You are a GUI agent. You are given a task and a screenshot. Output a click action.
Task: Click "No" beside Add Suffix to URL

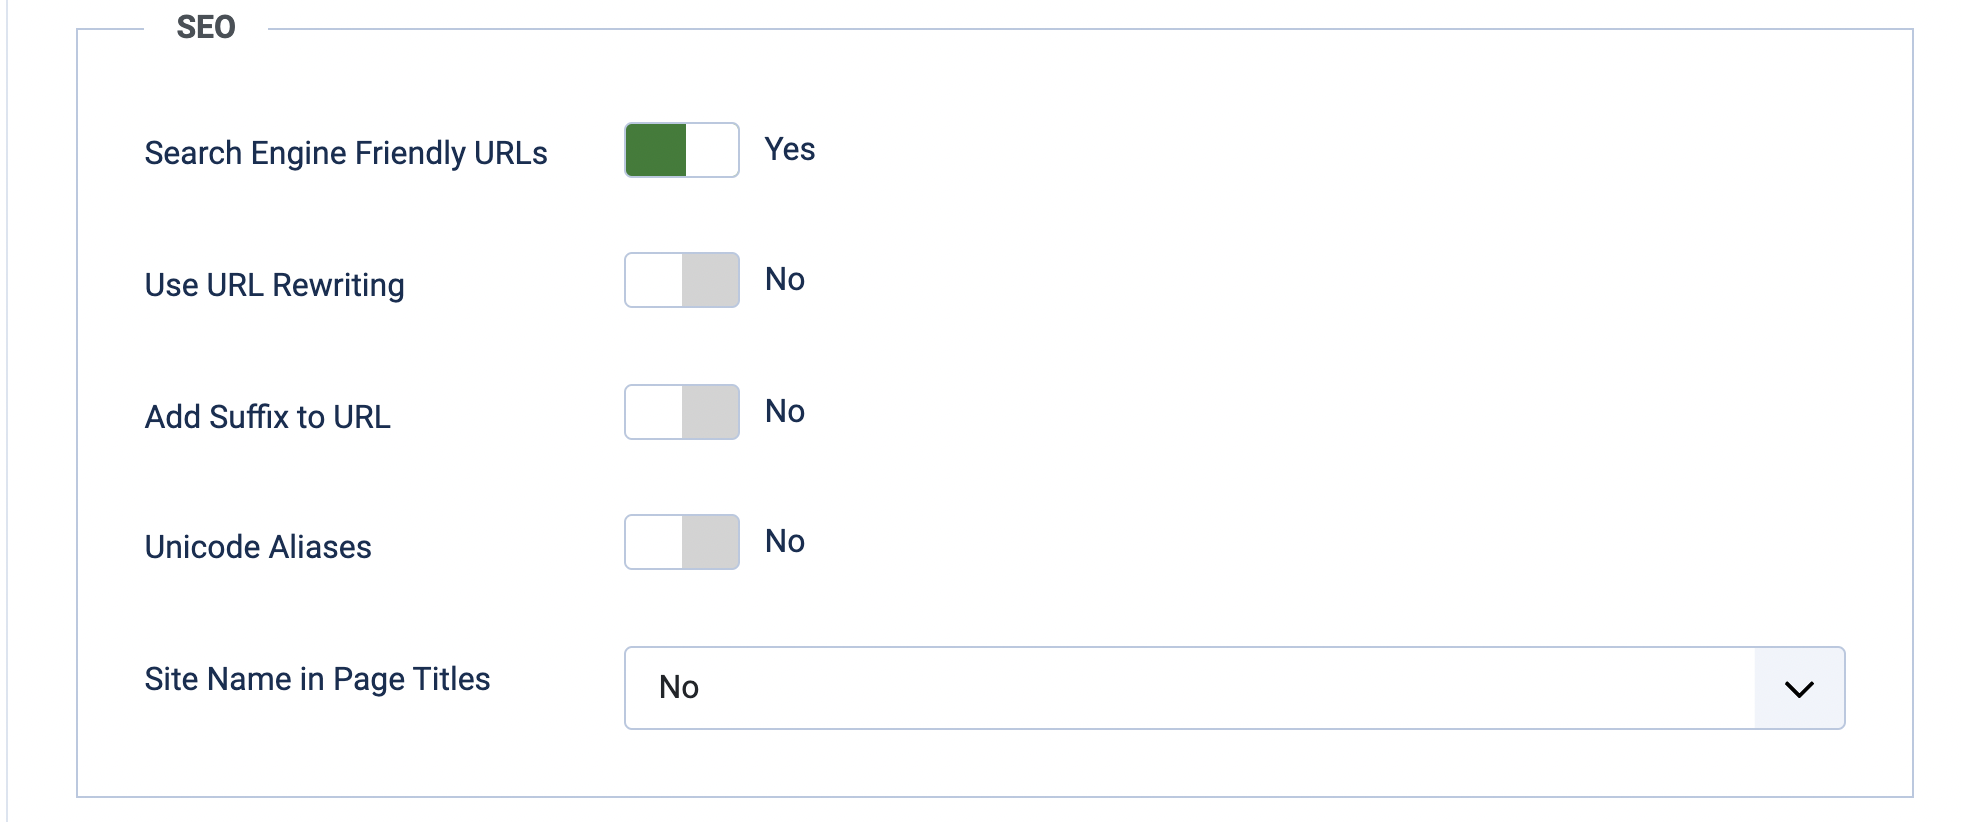(x=785, y=411)
